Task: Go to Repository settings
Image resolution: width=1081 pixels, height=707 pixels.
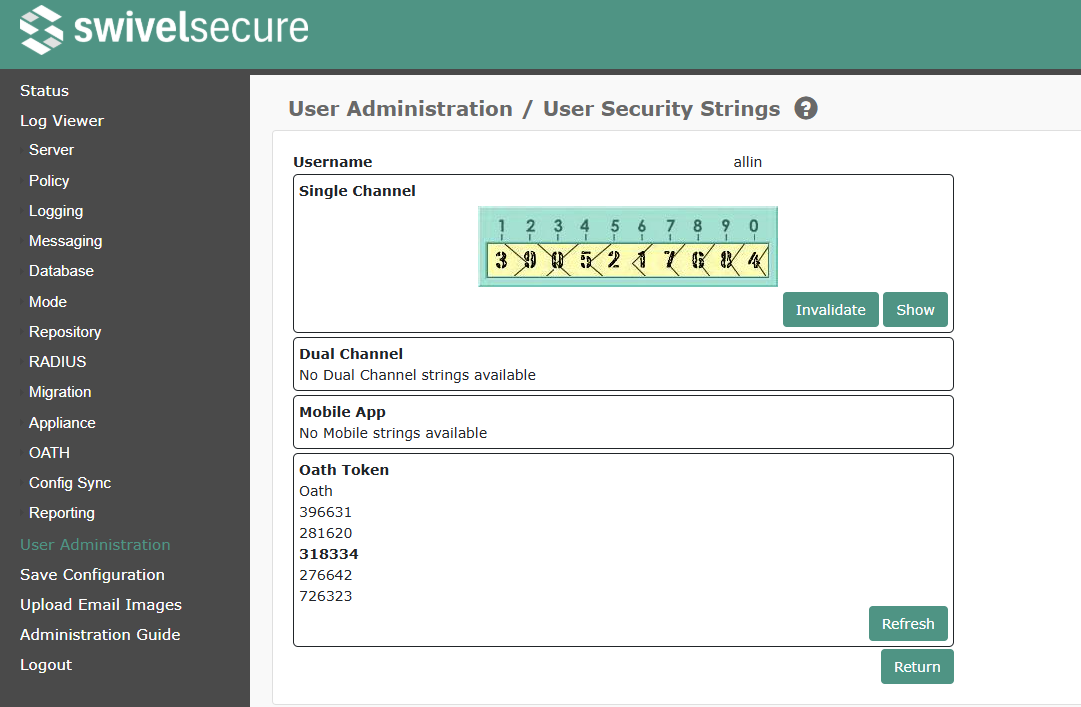Action: point(65,331)
